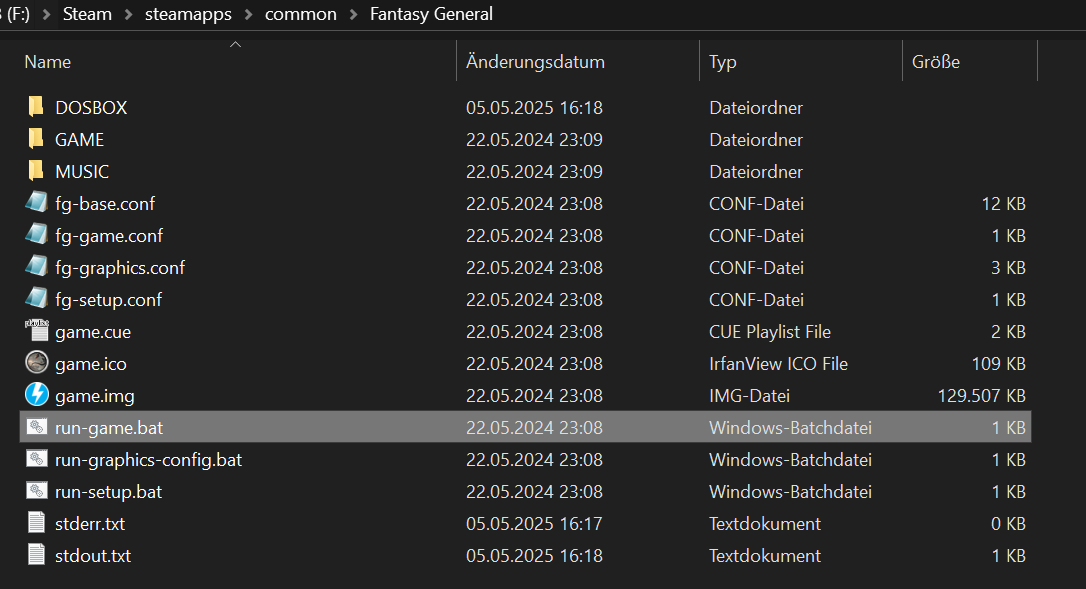Select the DOSBOX folder name

click(91, 107)
